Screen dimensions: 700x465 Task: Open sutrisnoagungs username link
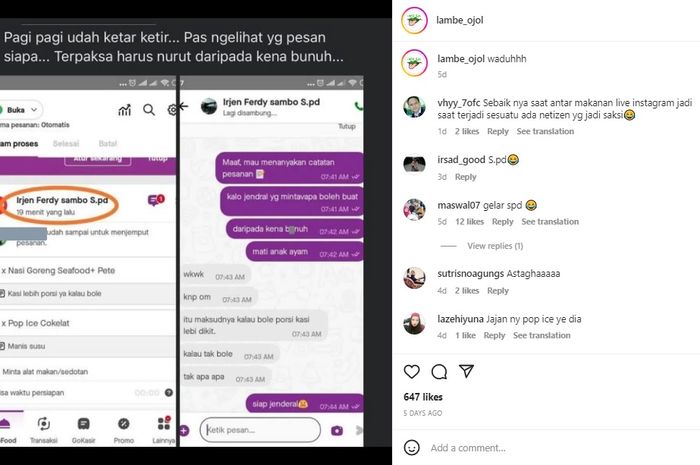tap(467, 274)
